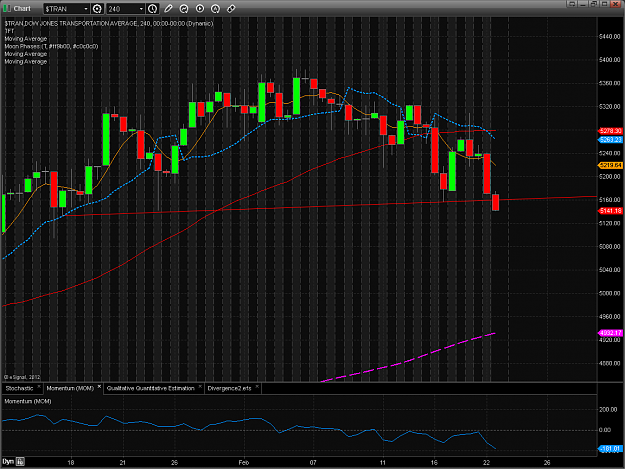
Task: Close the Divergence2.efs tab
Action: 257,387
